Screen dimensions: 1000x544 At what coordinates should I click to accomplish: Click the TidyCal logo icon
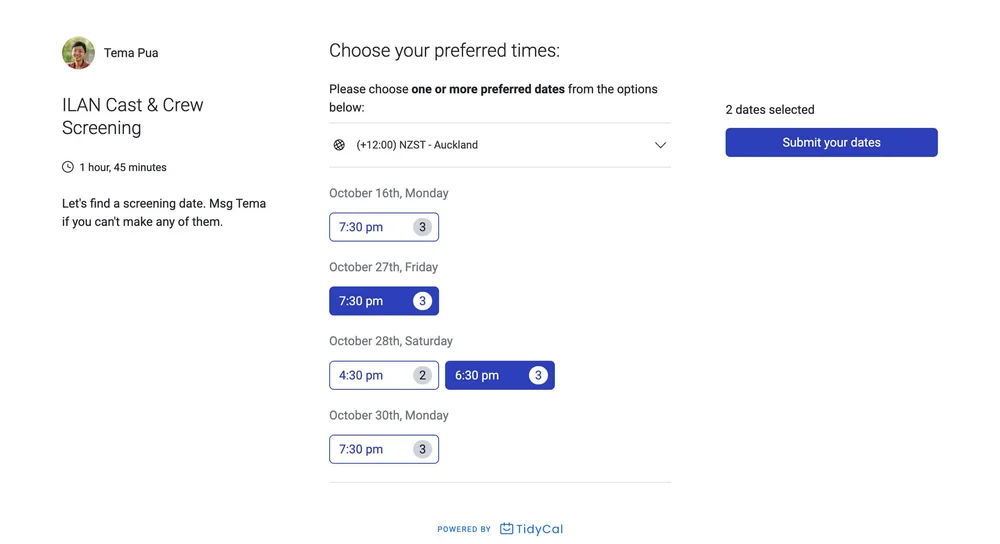(x=507, y=529)
